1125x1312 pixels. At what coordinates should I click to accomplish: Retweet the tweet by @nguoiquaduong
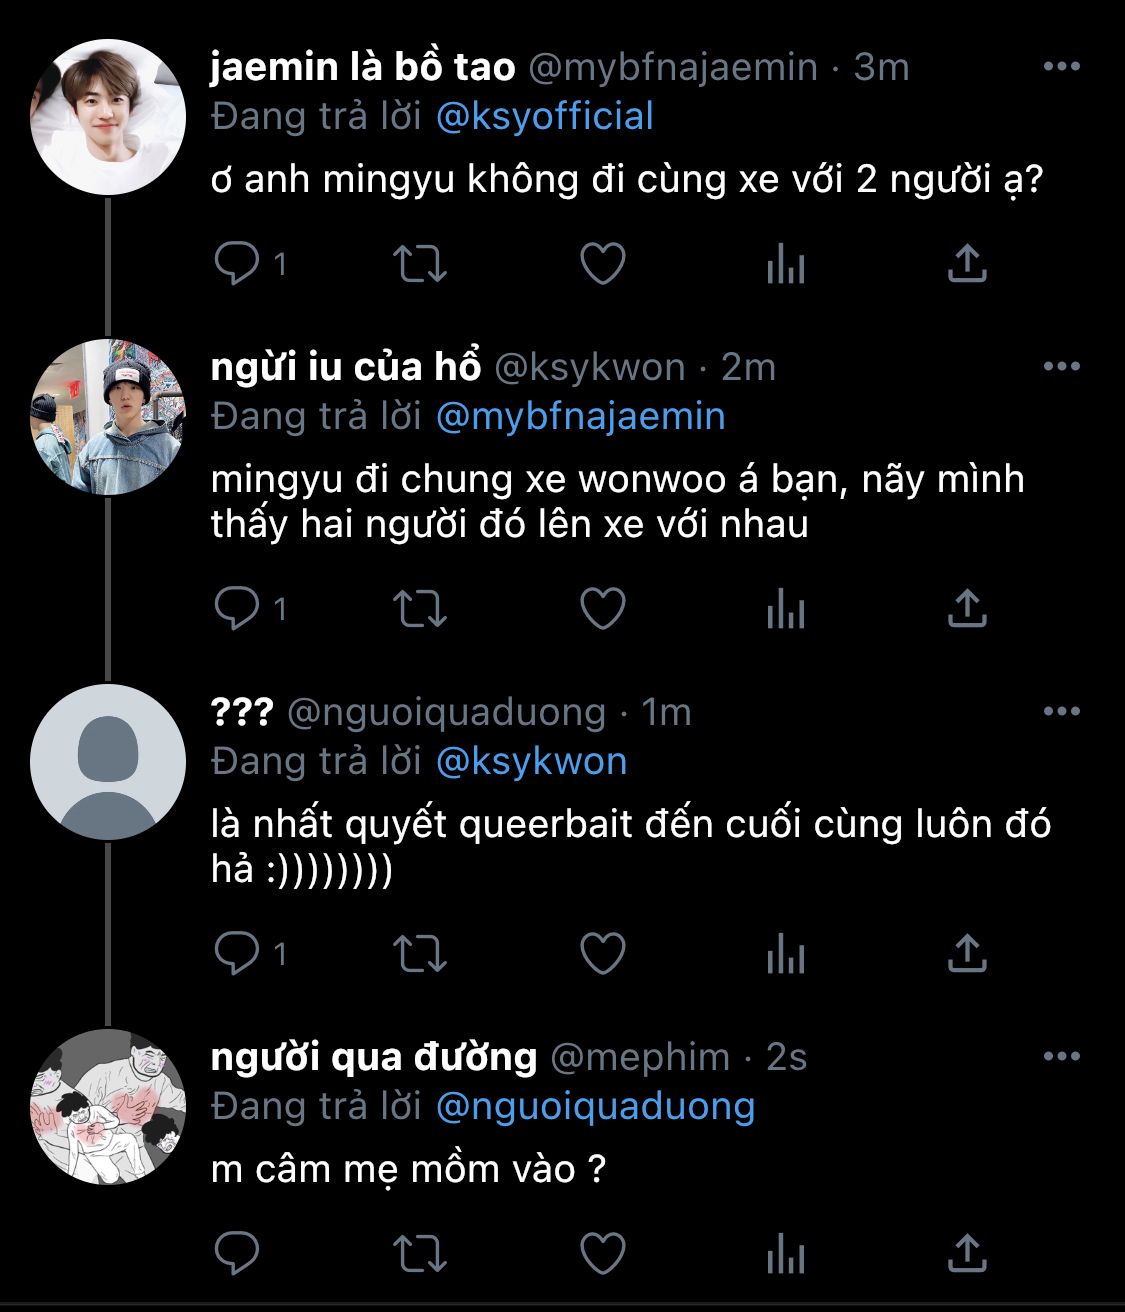419,954
